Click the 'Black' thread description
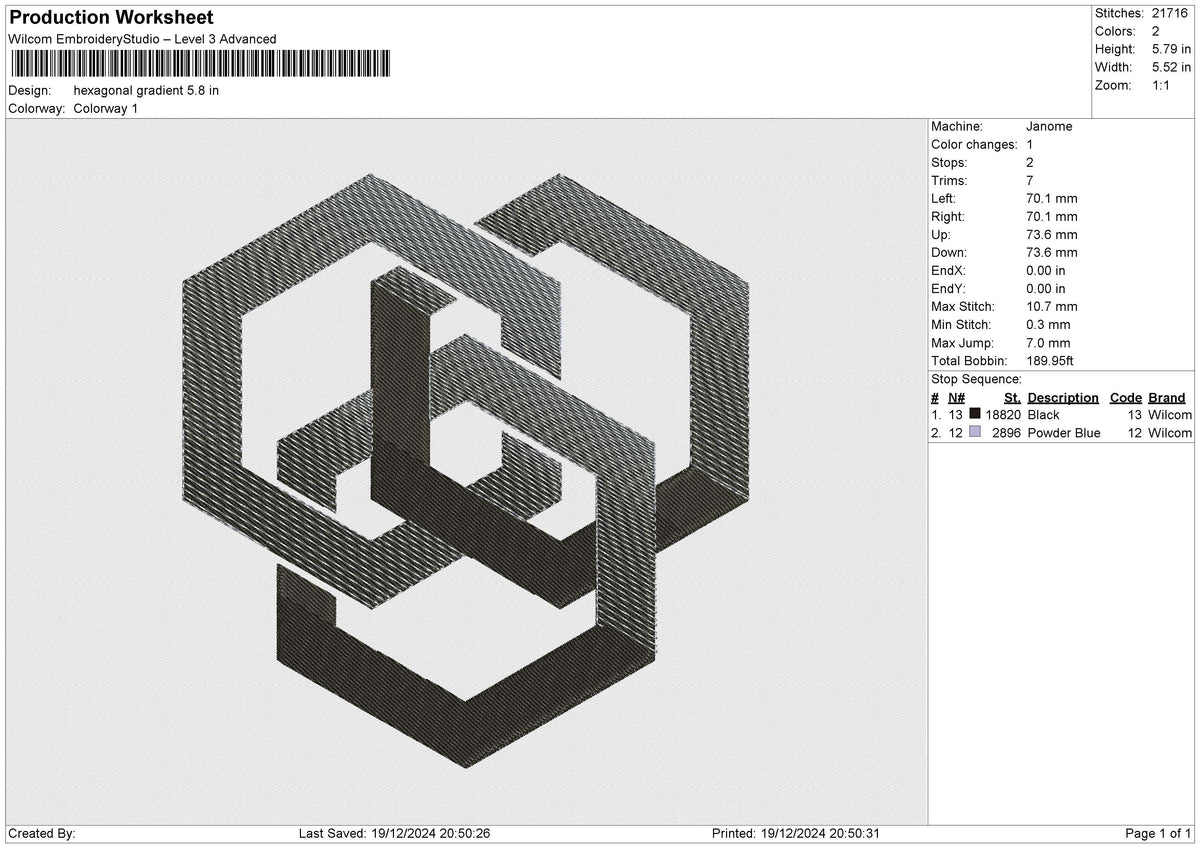The height and width of the screenshot is (848, 1200). tap(1043, 415)
